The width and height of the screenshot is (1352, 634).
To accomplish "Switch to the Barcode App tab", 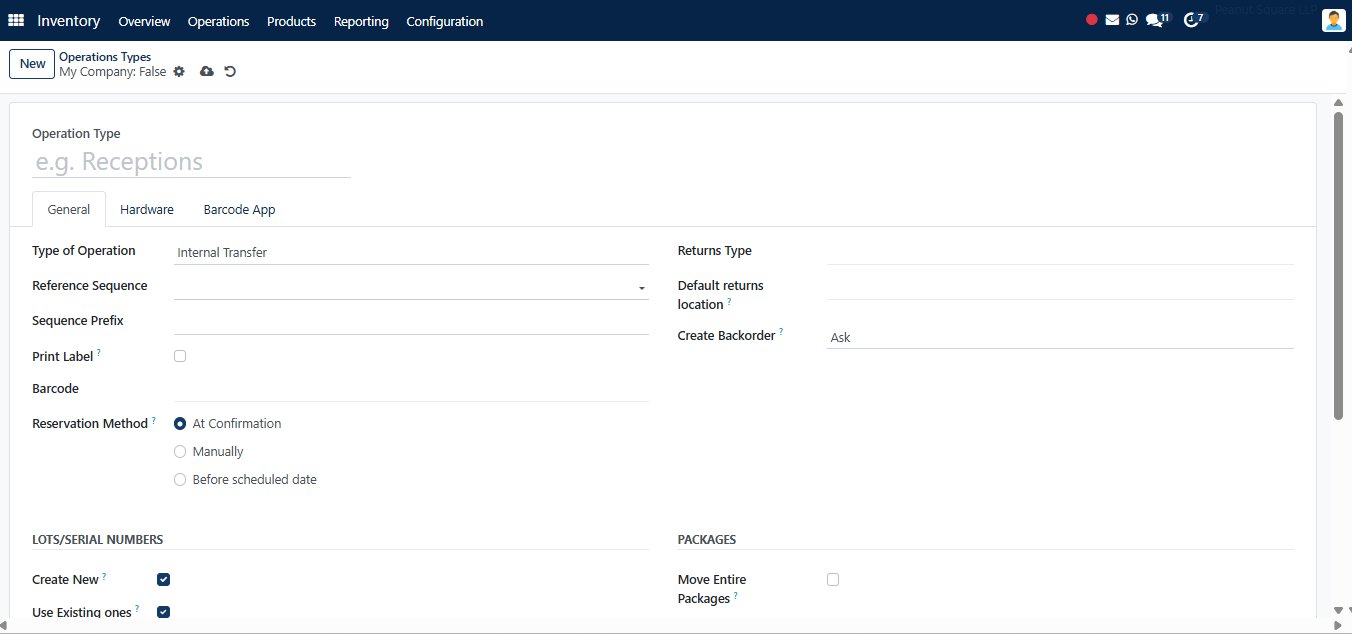I will [x=239, y=210].
